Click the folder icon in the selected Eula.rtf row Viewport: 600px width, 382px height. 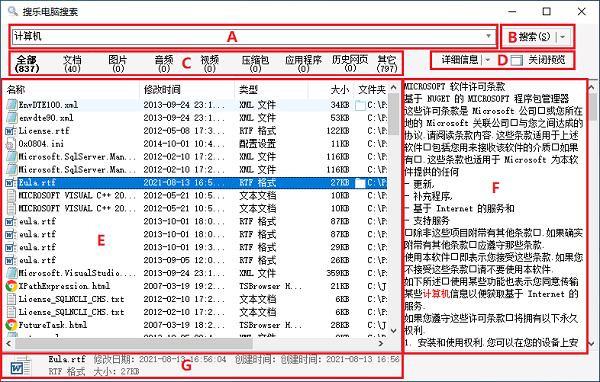tap(360, 183)
